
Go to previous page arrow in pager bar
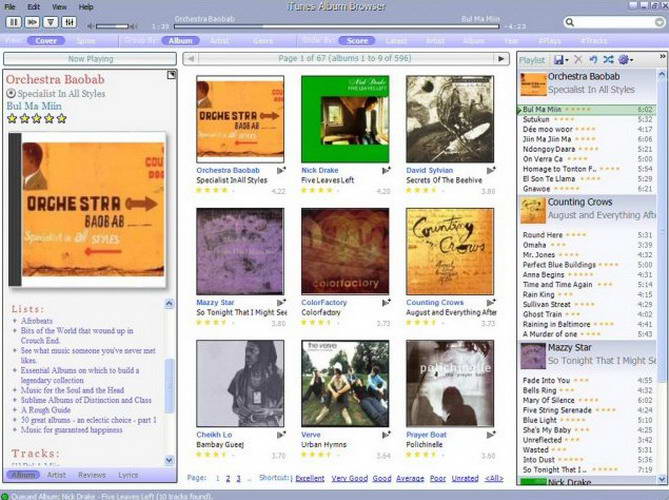point(191,59)
